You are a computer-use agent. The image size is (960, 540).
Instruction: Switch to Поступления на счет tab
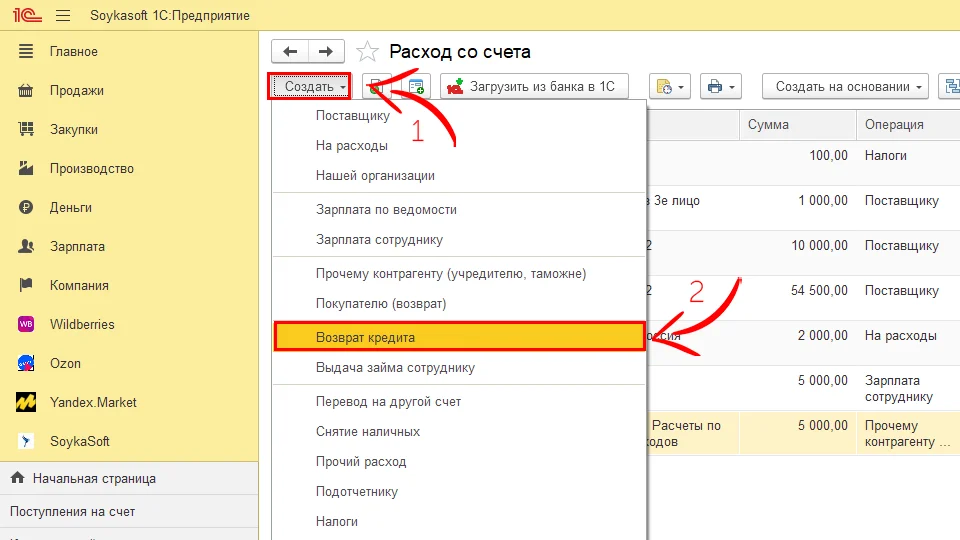pos(72,511)
